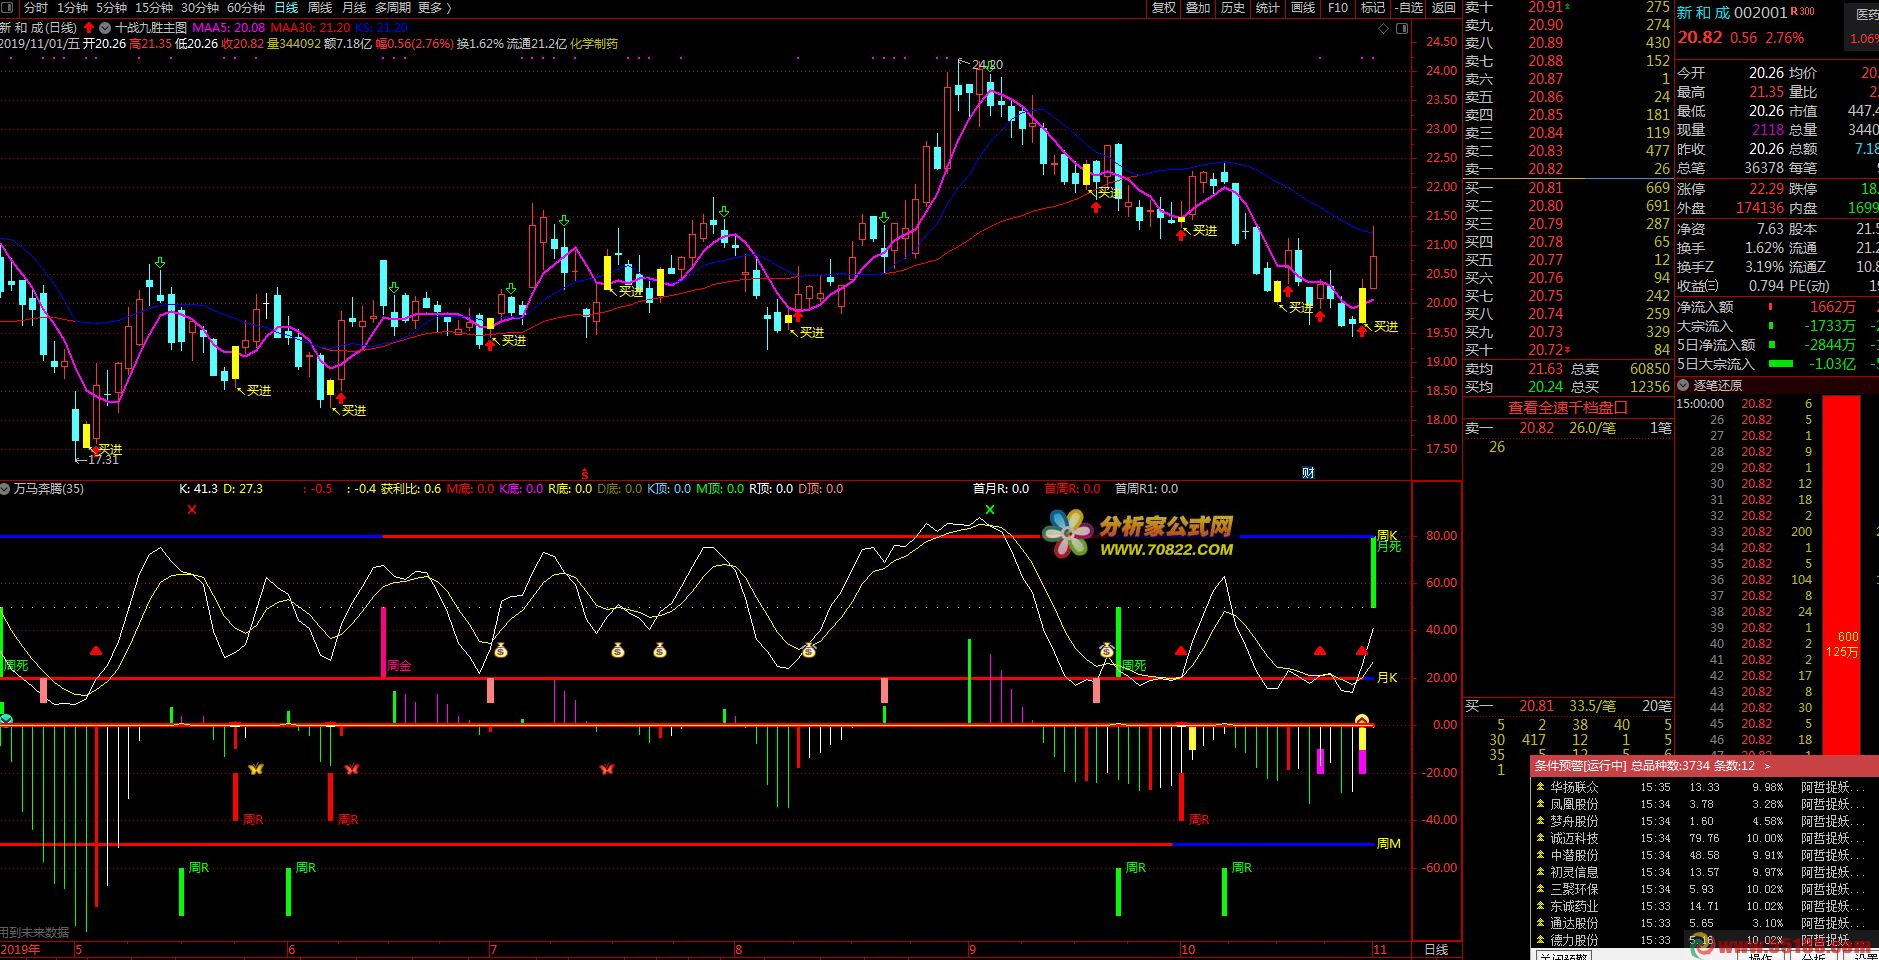The height and width of the screenshot is (960, 1879).
Task: Click the red X marker in 万马奔腾 panel
Action: click(192, 510)
